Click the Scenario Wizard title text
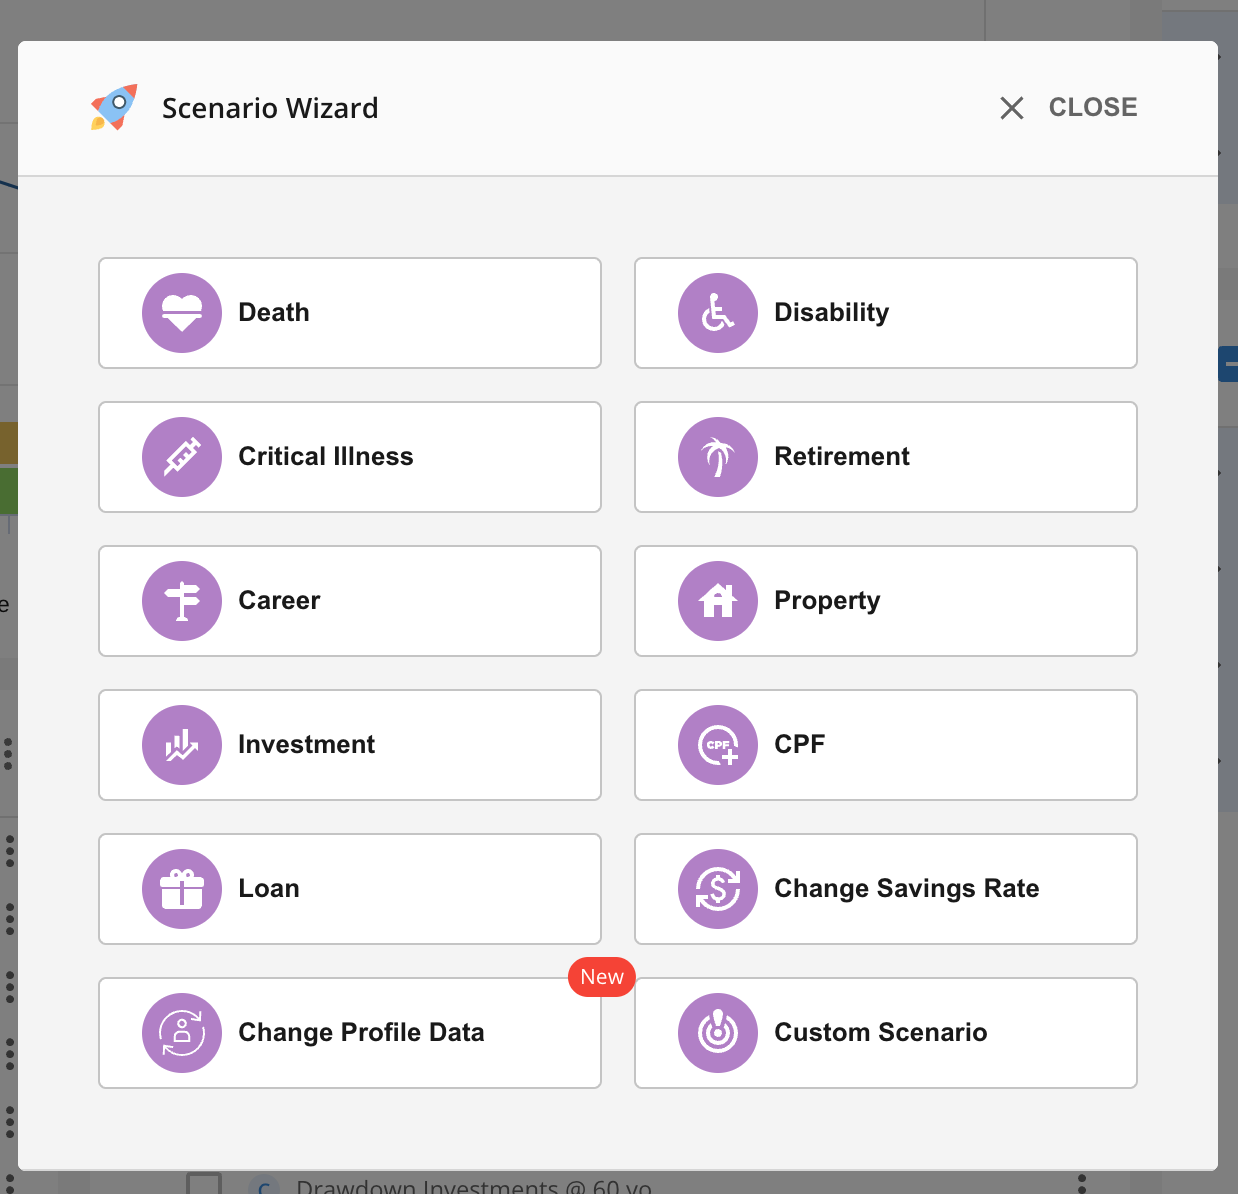1238x1194 pixels. tap(270, 108)
